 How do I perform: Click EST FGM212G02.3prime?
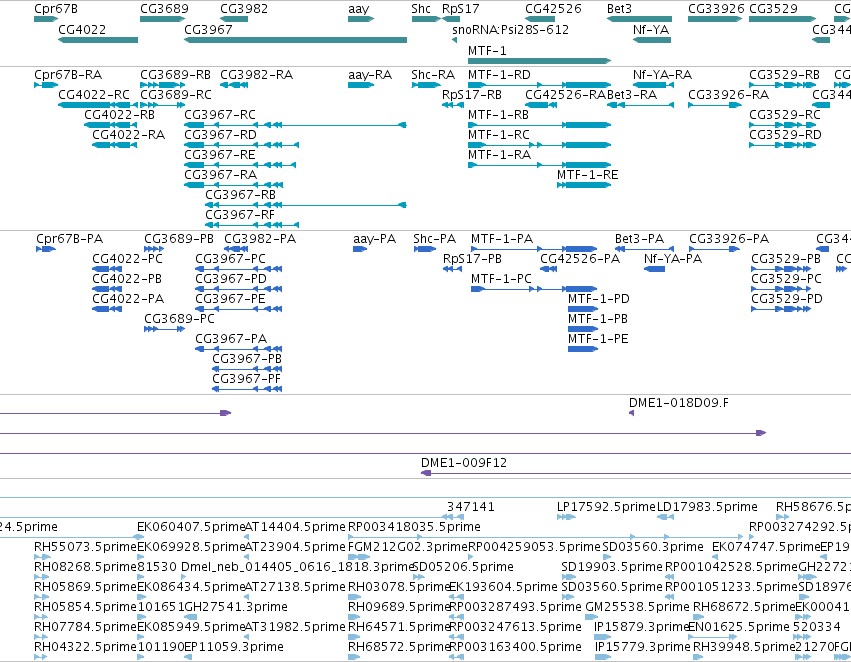(x=408, y=546)
